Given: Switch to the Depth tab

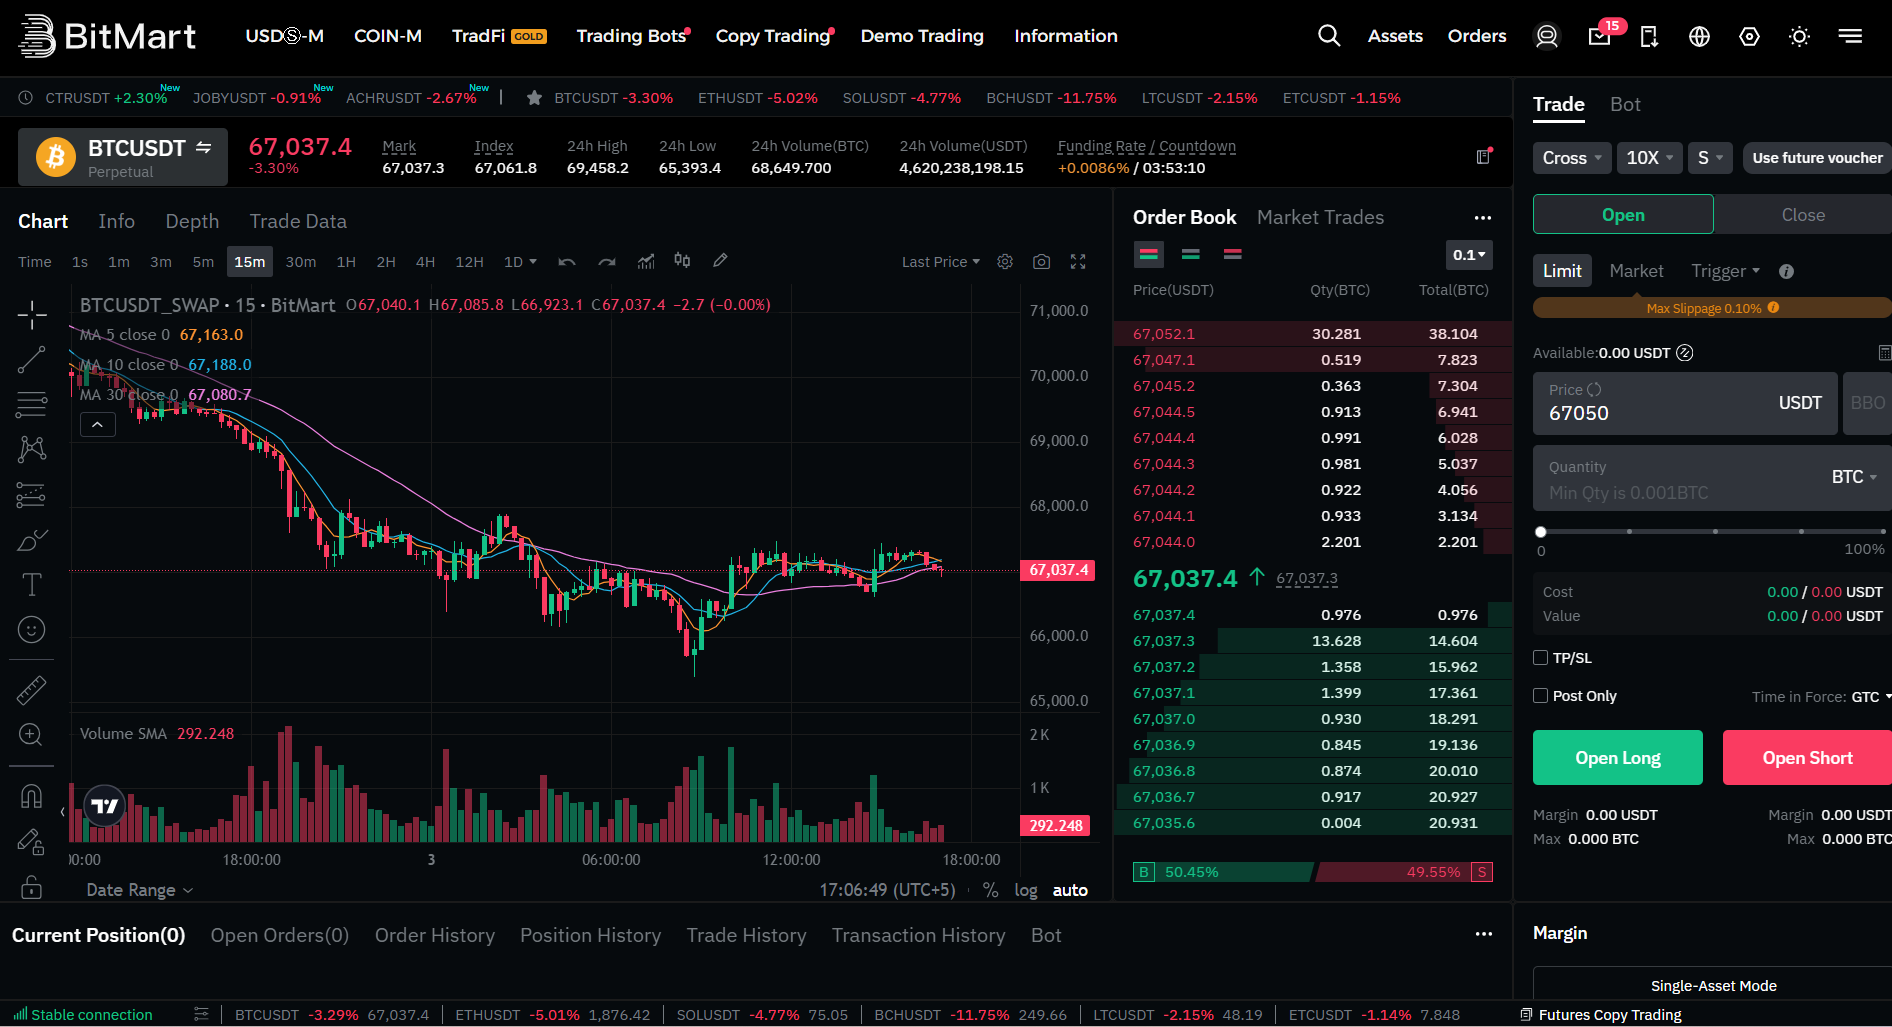Looking at the screenshot, I should tap(192, 221).
